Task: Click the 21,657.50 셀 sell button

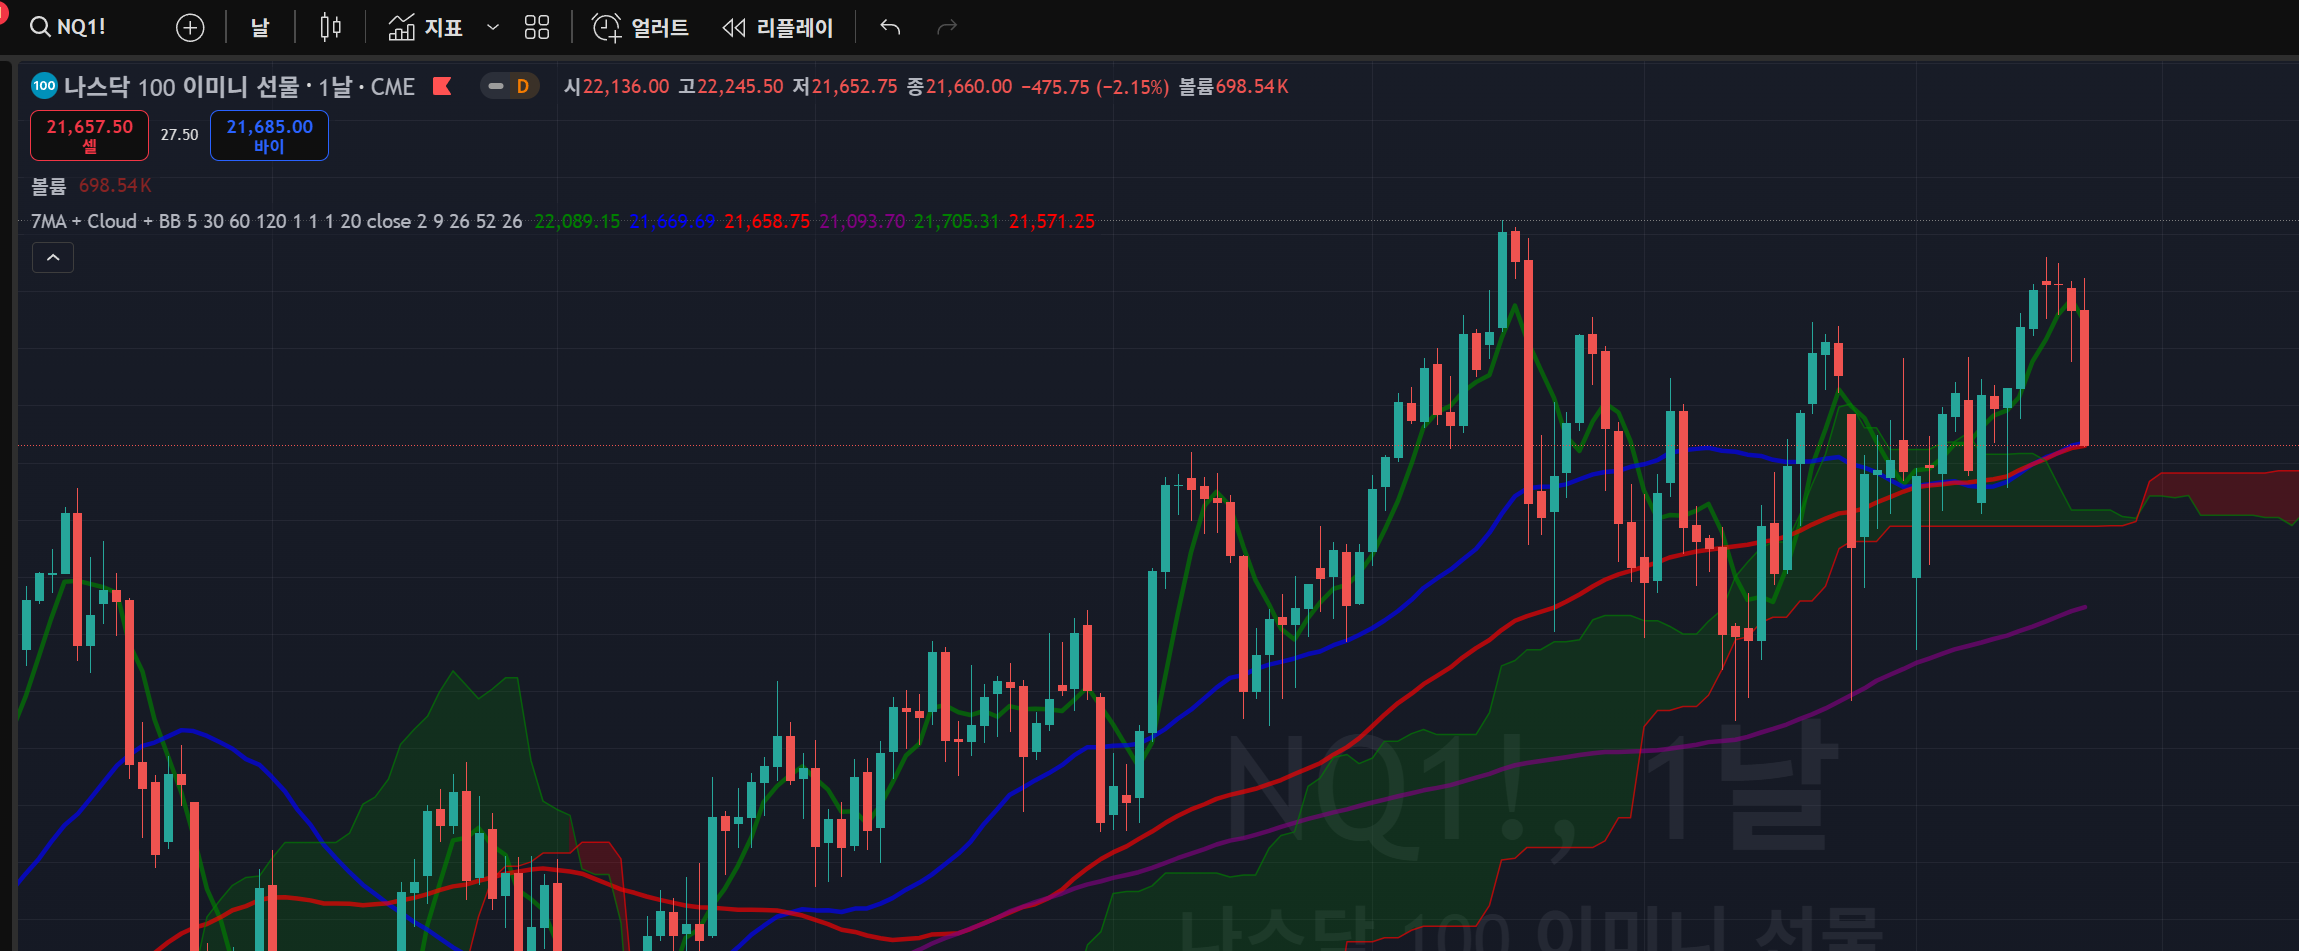Action: point(89,135)
